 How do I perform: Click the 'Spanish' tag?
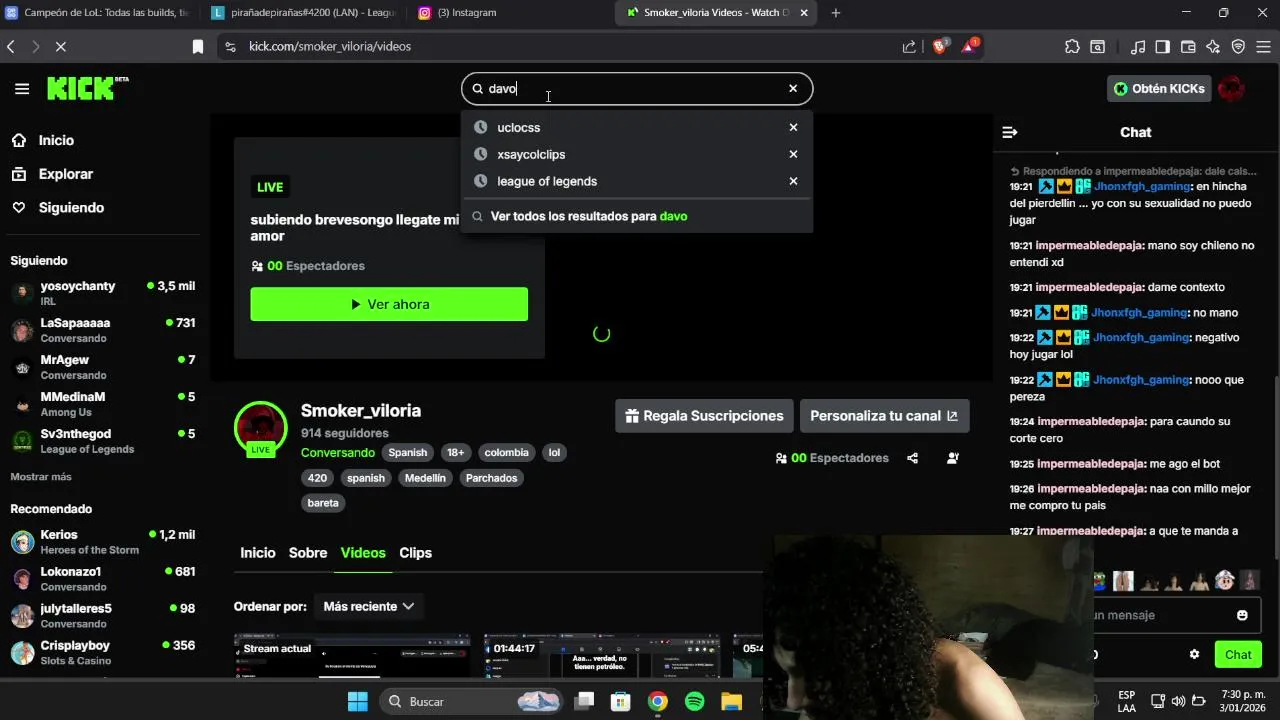407,452
